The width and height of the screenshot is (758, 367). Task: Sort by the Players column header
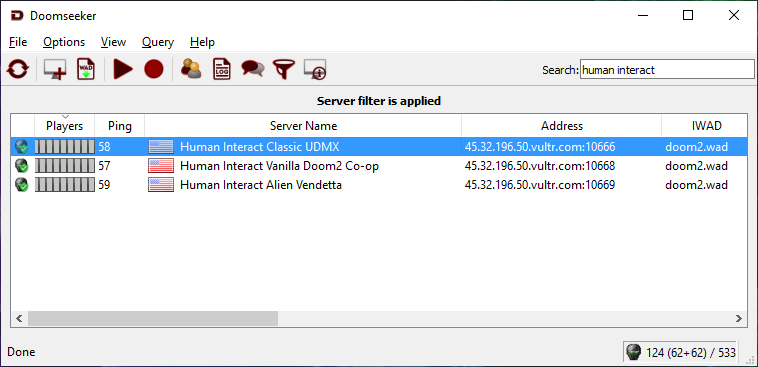64,126
